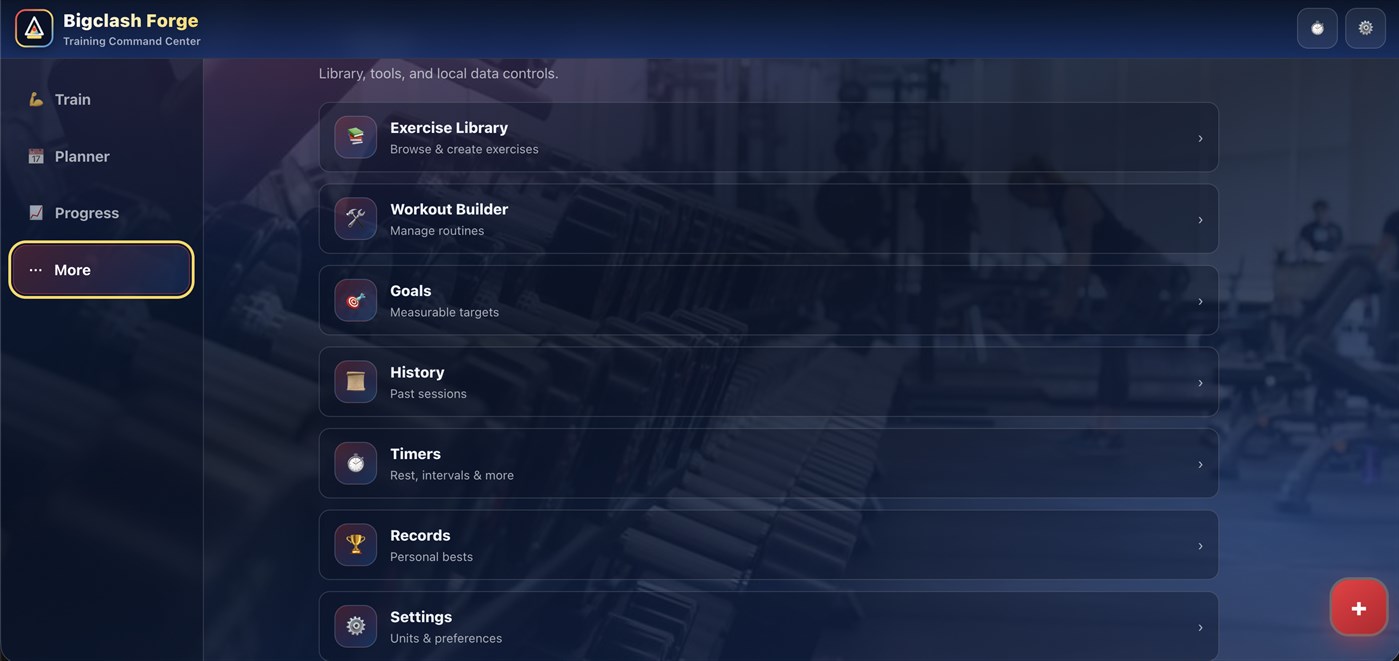This screenshot has height=661, width=1399.
Task: Click the chart Progress icon
Action: [x=36, y=213]
